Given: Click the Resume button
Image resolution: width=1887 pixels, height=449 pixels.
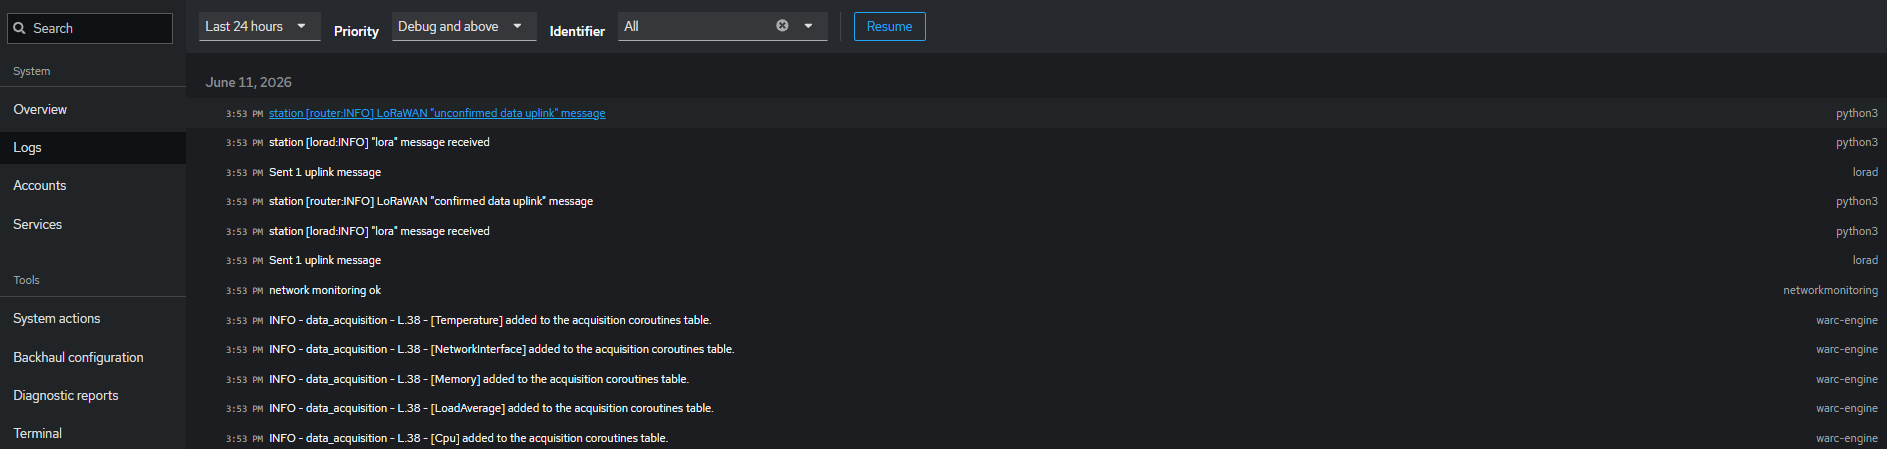Looking at the screenshot, I should 889,26.
